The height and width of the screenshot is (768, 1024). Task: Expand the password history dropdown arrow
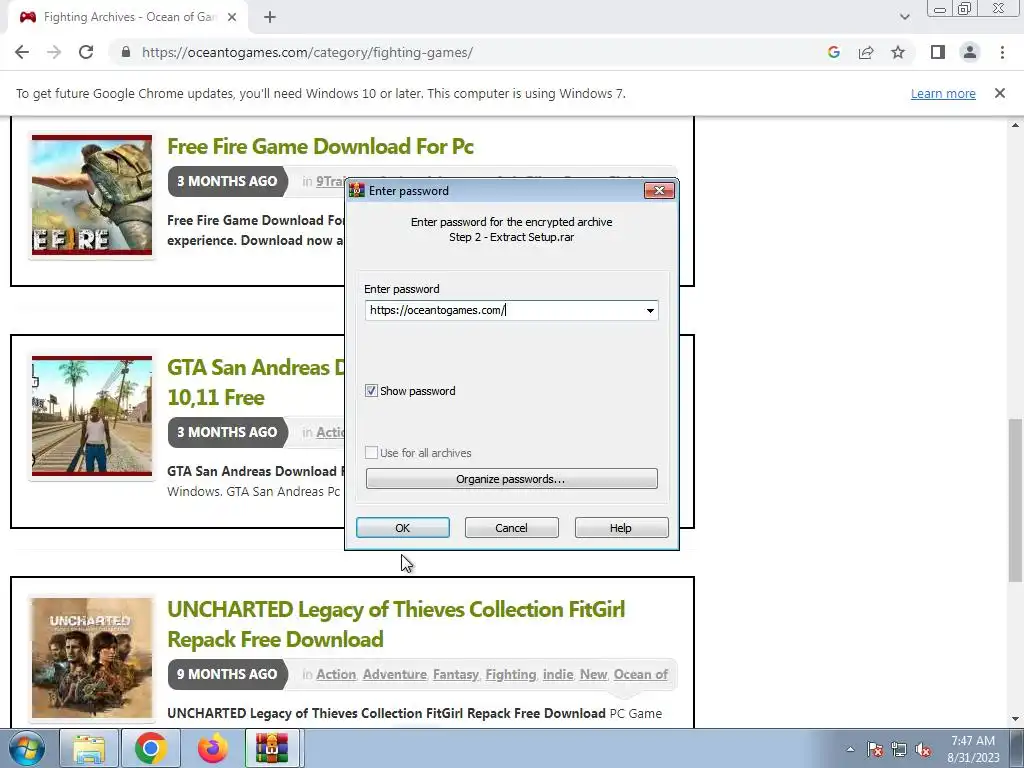[x=650, y=310]
